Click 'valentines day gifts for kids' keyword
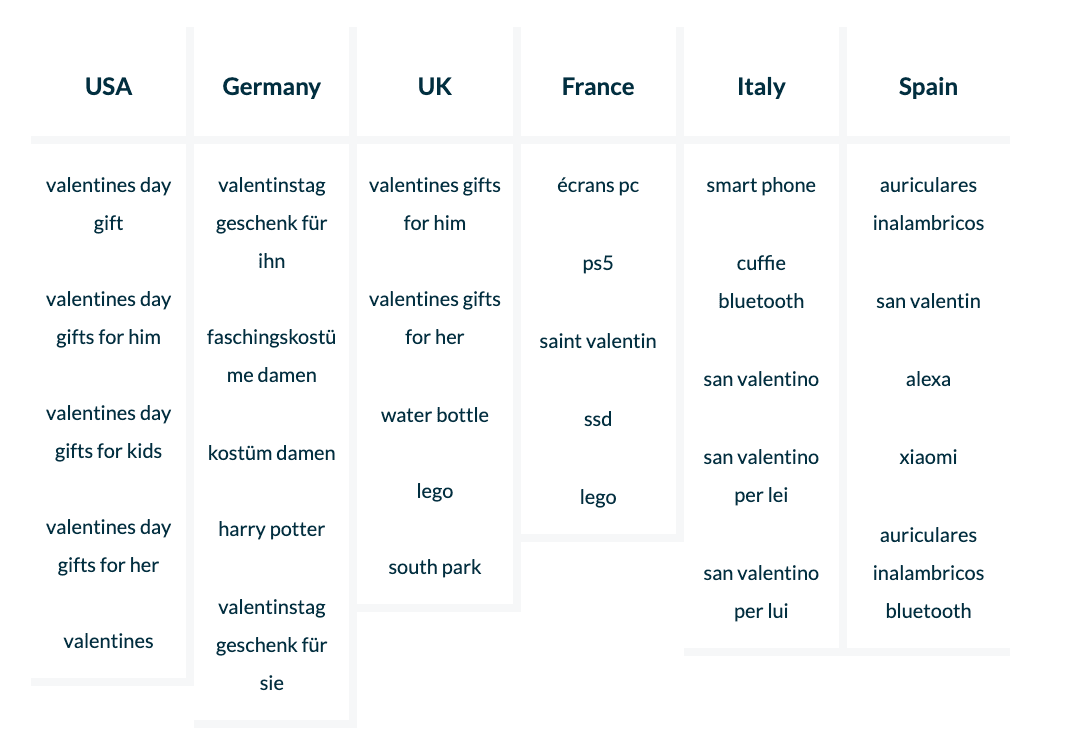 tap(108, 432)
